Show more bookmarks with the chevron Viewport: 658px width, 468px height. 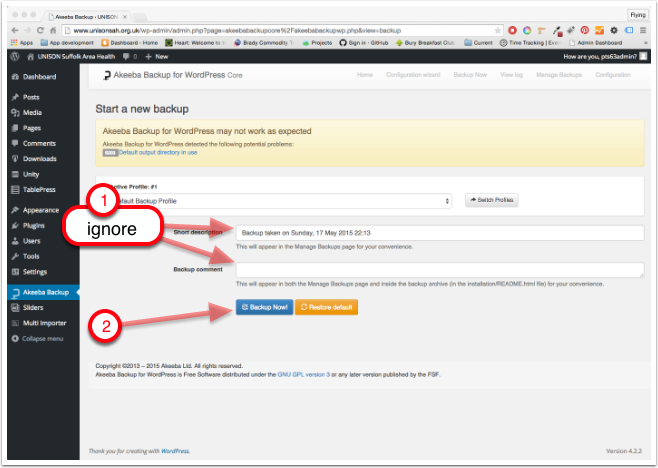pos(646,43)
